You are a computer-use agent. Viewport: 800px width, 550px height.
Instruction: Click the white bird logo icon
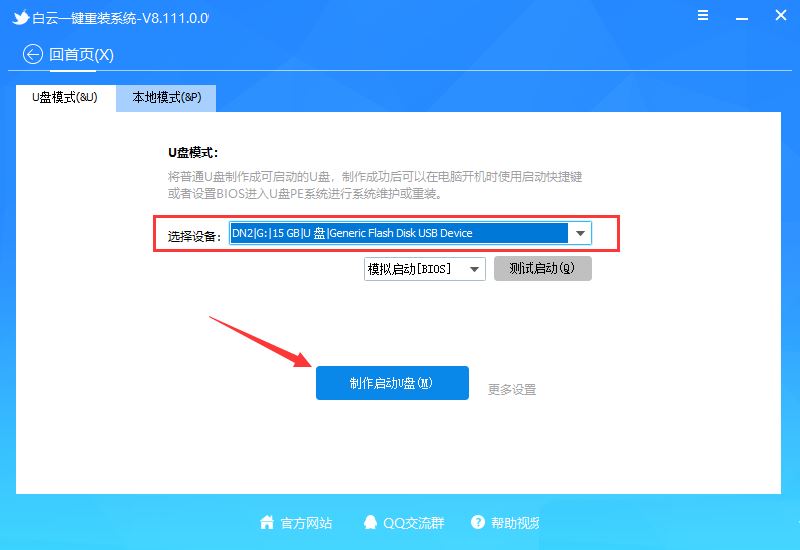coord(21,17)
